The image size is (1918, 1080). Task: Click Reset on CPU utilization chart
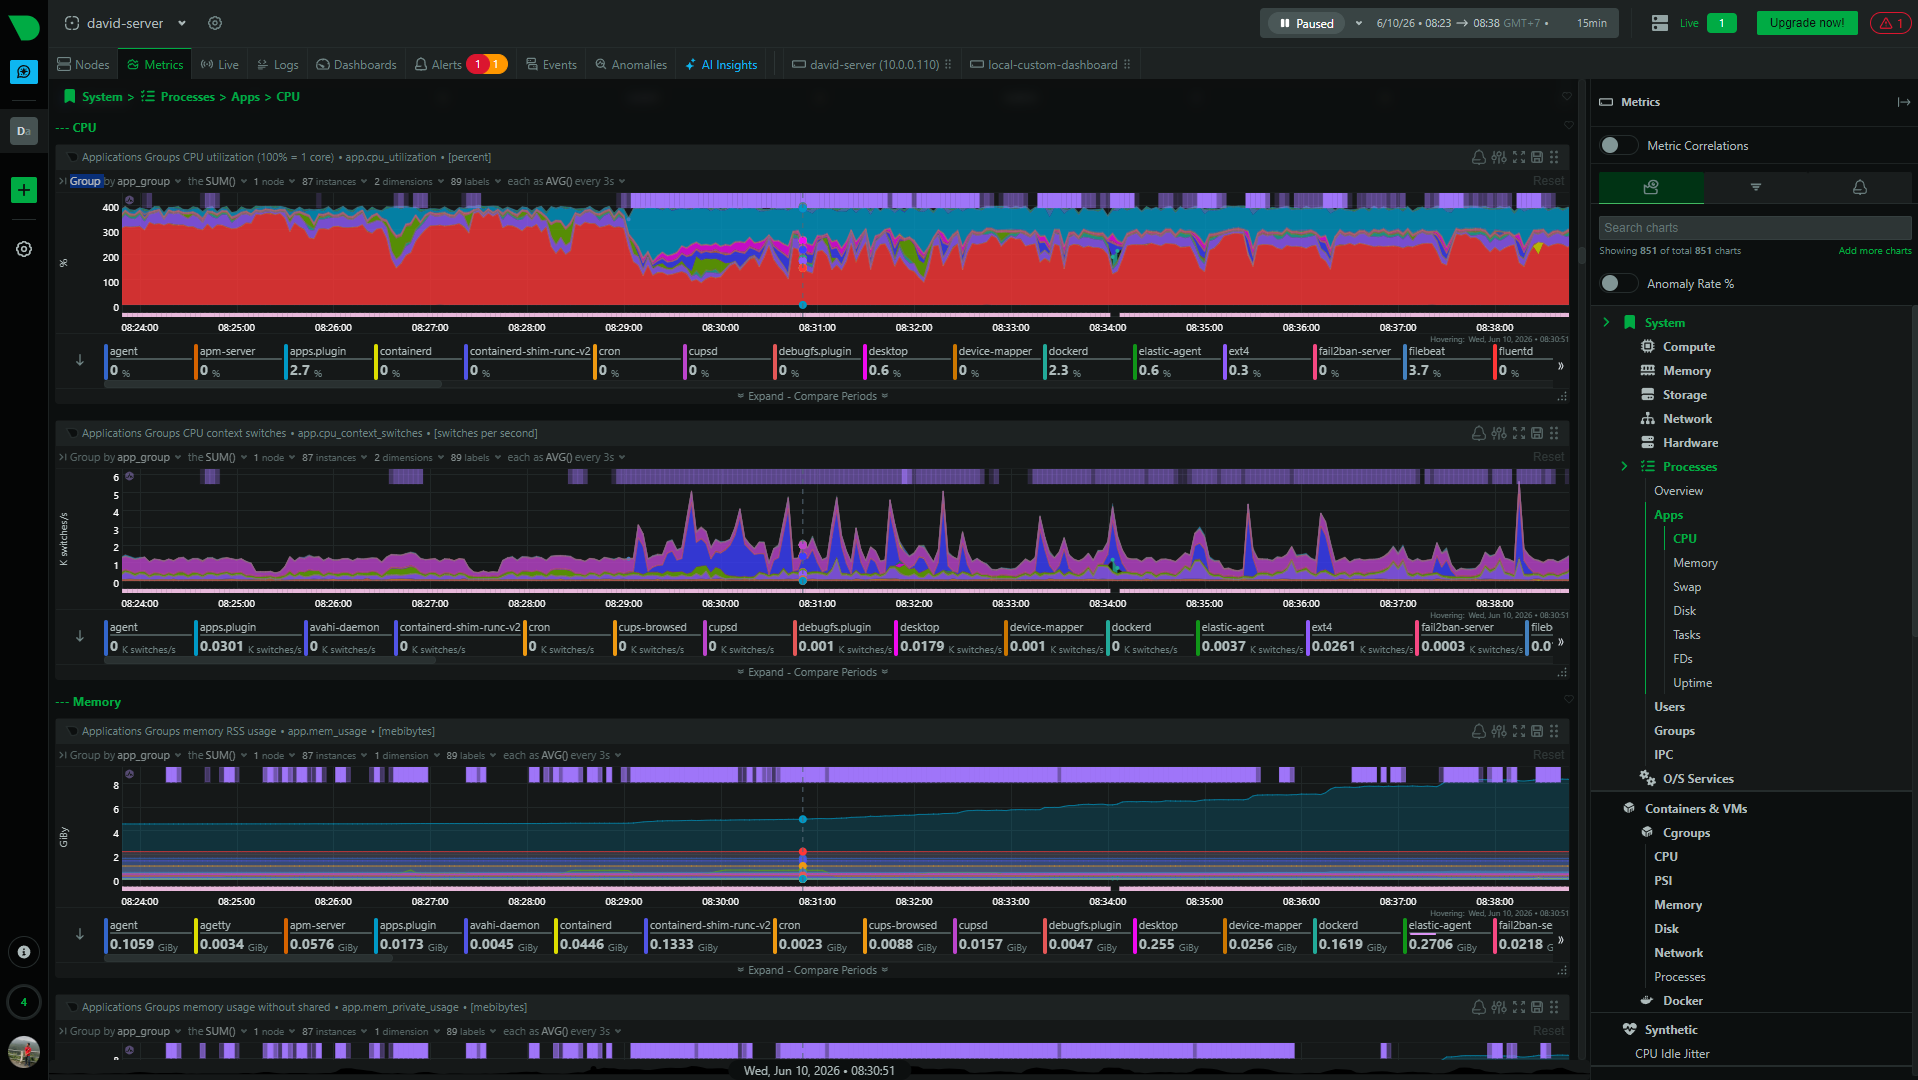(1548, 181)
